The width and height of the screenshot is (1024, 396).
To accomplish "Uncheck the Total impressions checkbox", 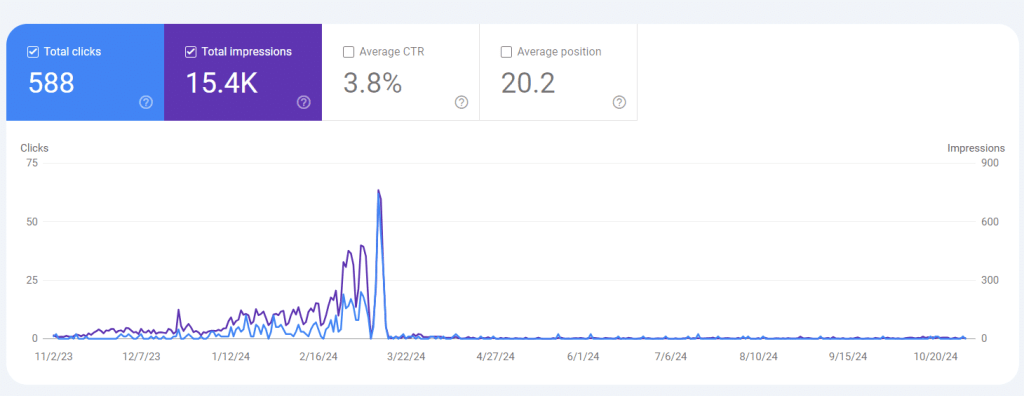I will [191, 52].
